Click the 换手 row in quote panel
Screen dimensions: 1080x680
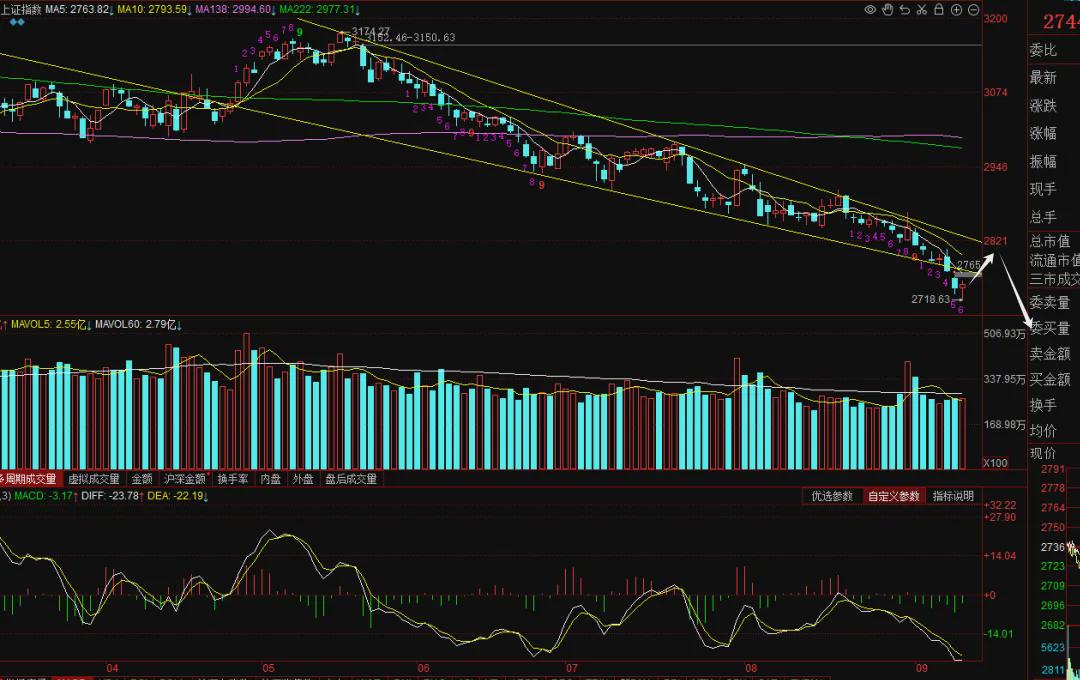click(1043, 405)
